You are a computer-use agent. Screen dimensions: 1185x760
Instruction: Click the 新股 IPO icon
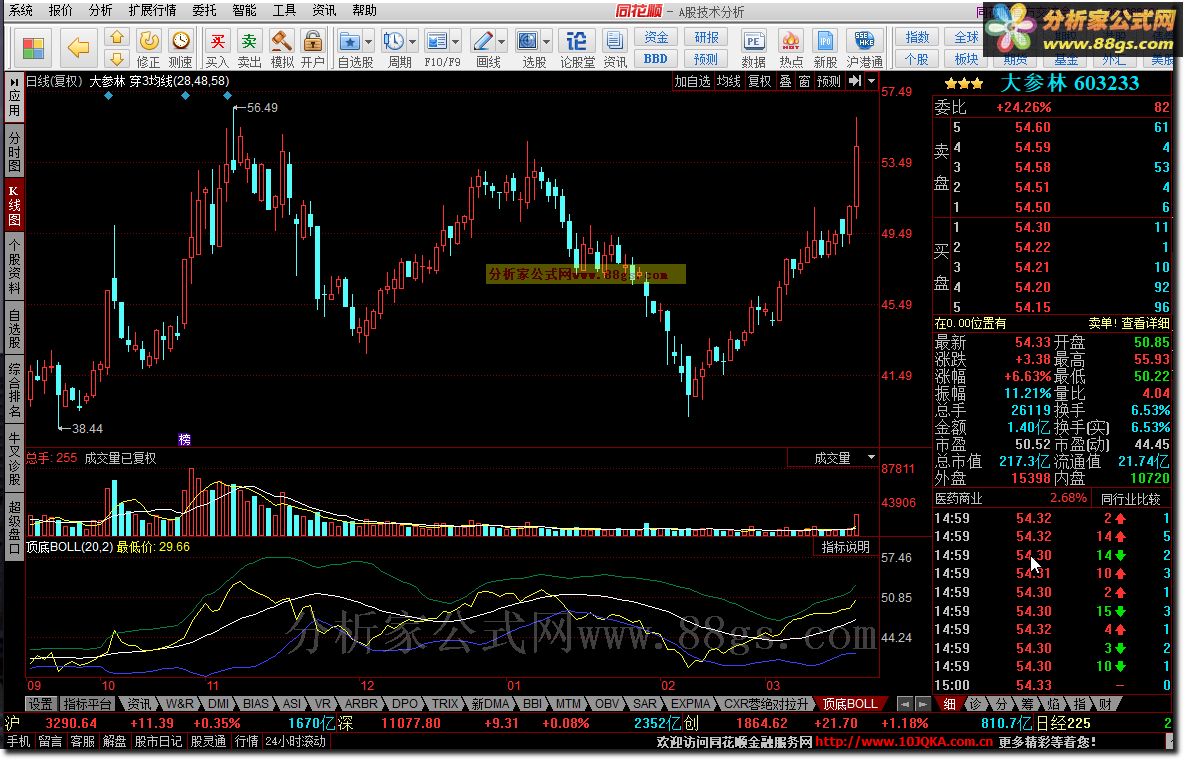click(825, 41)
